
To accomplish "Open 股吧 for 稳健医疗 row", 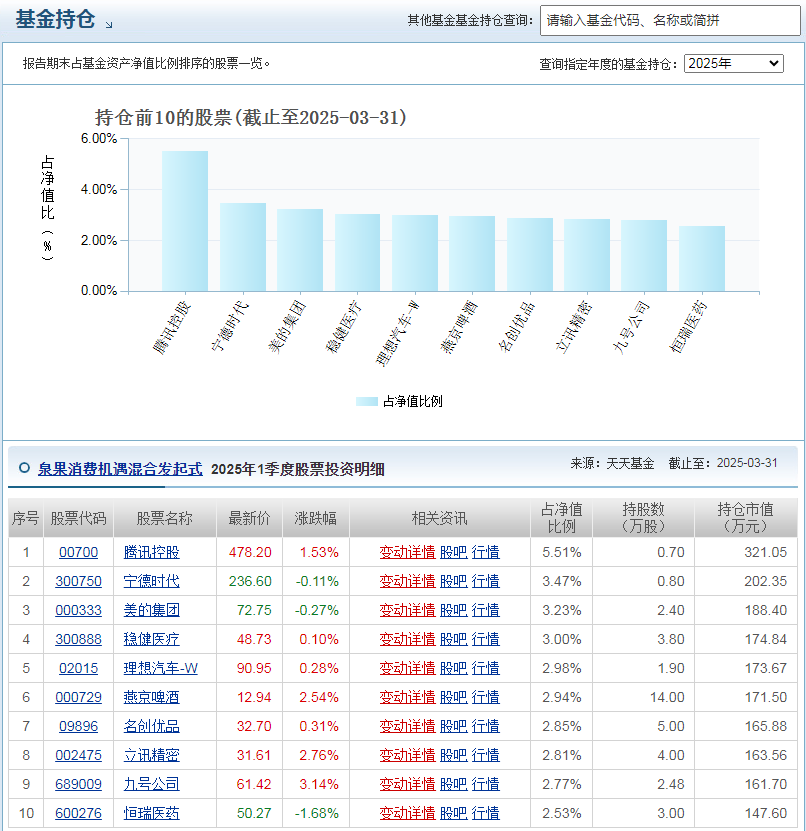I will (454, 639).
